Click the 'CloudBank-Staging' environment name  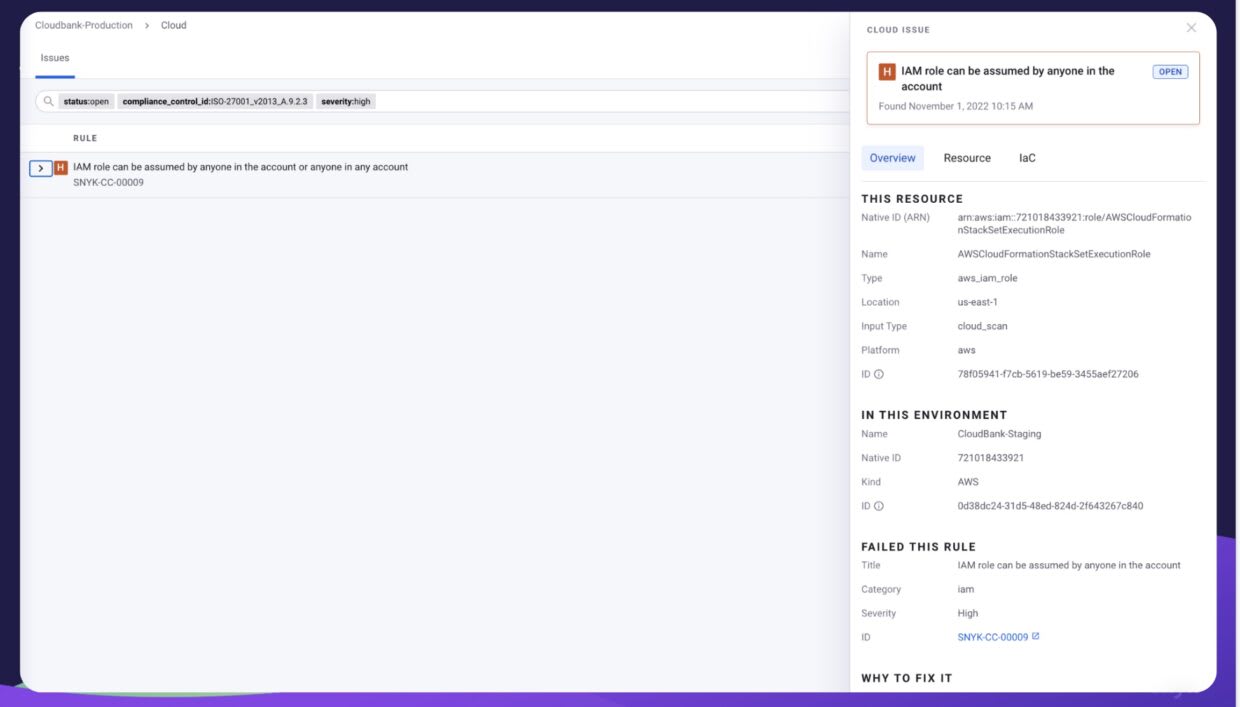[999, 434]
